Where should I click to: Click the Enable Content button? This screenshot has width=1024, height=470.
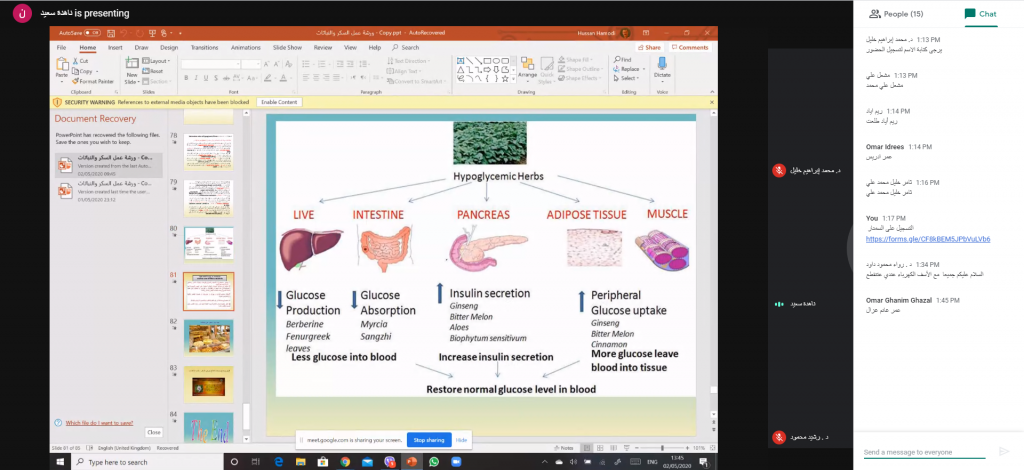[279, 102]
